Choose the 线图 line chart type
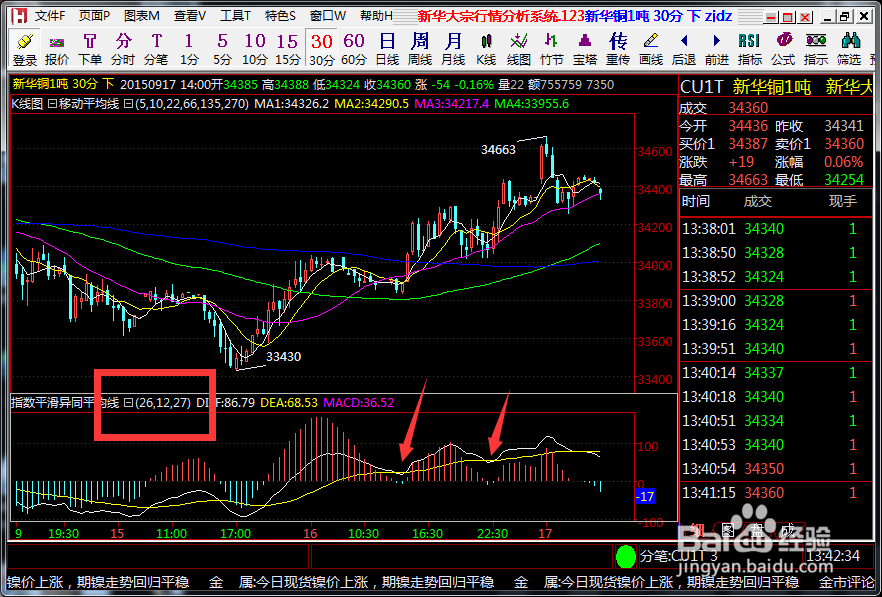The height and width of the screenshot is (597, 882). [519, 49]
